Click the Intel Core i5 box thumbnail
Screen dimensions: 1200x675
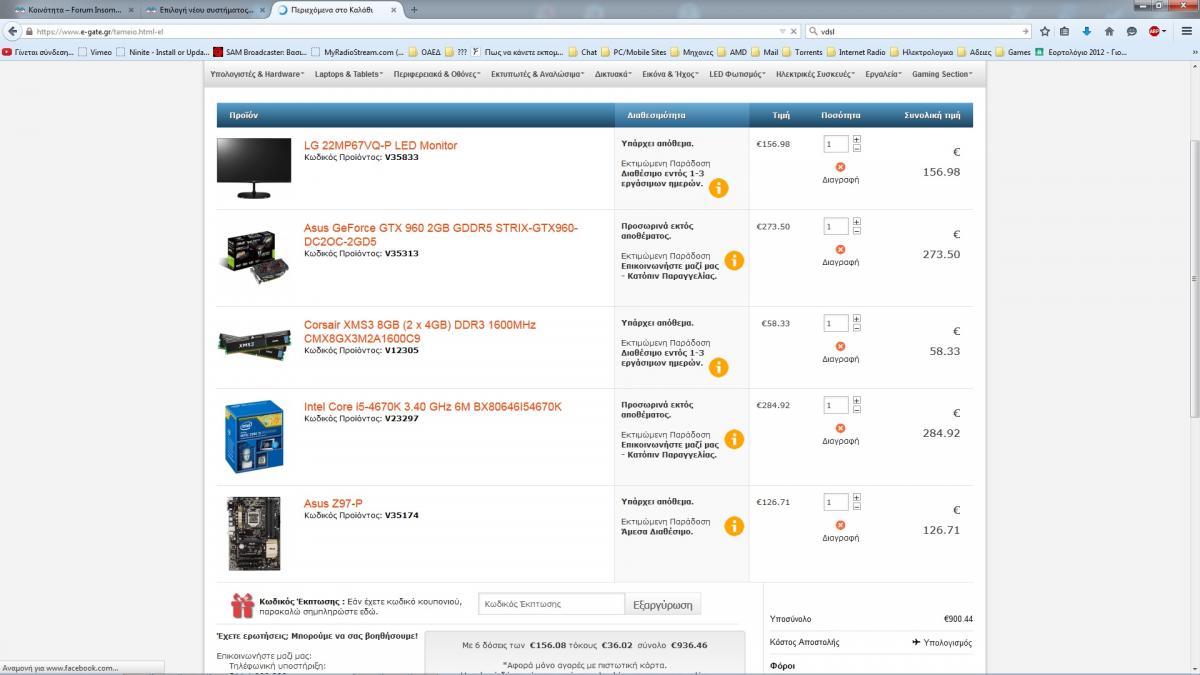[x=254, y=437]
